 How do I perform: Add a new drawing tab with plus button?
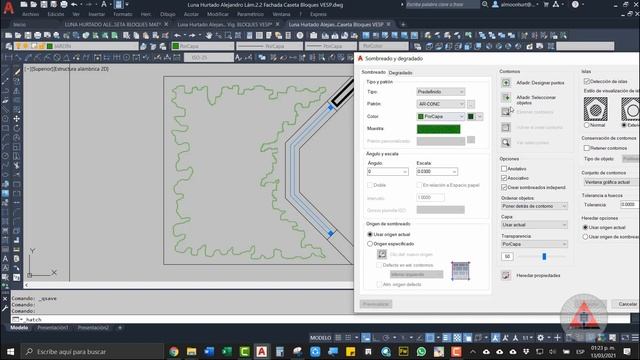pyautogui.click(x=403, y=24)
